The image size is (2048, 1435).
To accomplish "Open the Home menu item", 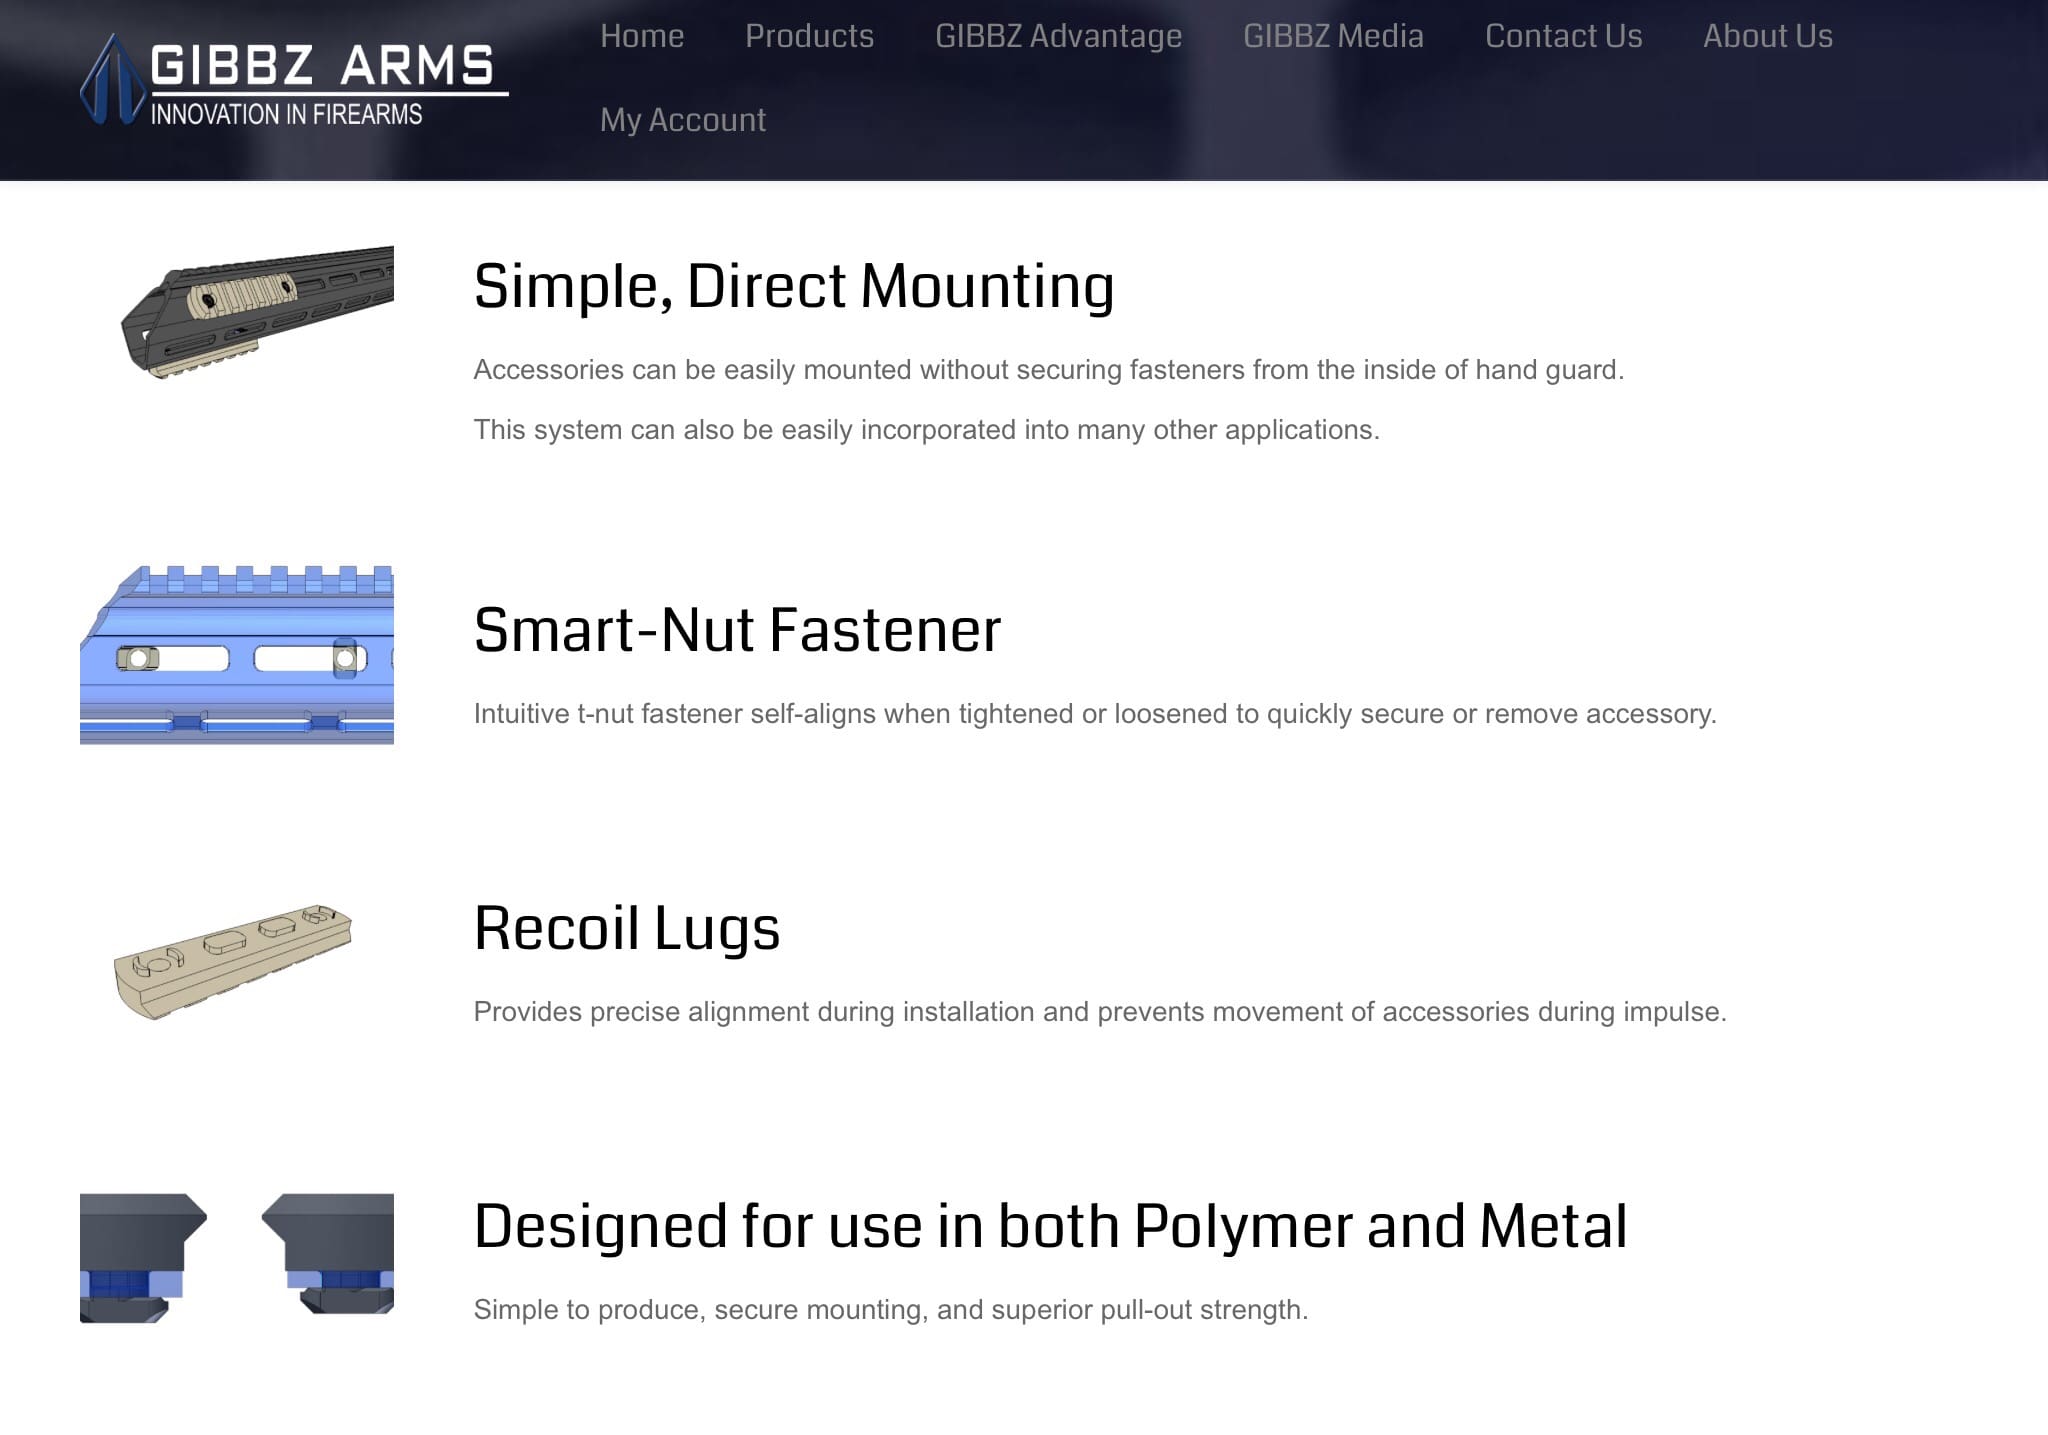I will click(x=642, y=36).
